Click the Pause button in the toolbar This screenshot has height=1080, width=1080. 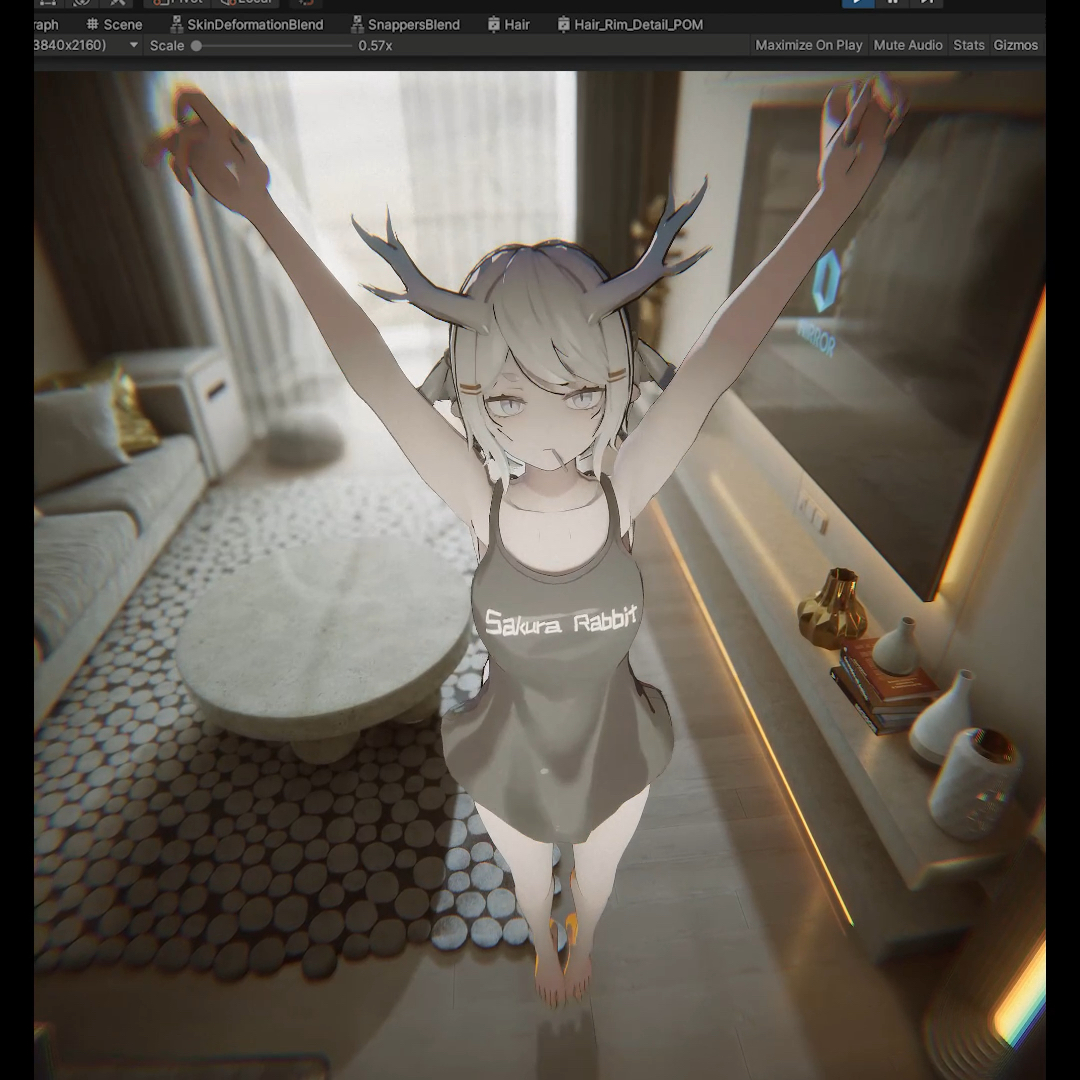click(x=893, y=3)
